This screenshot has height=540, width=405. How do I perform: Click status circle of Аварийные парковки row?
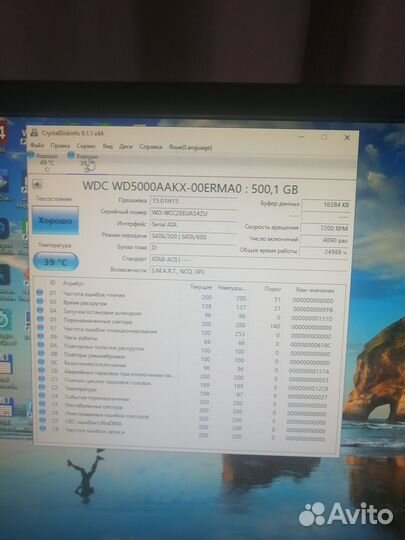42,370
